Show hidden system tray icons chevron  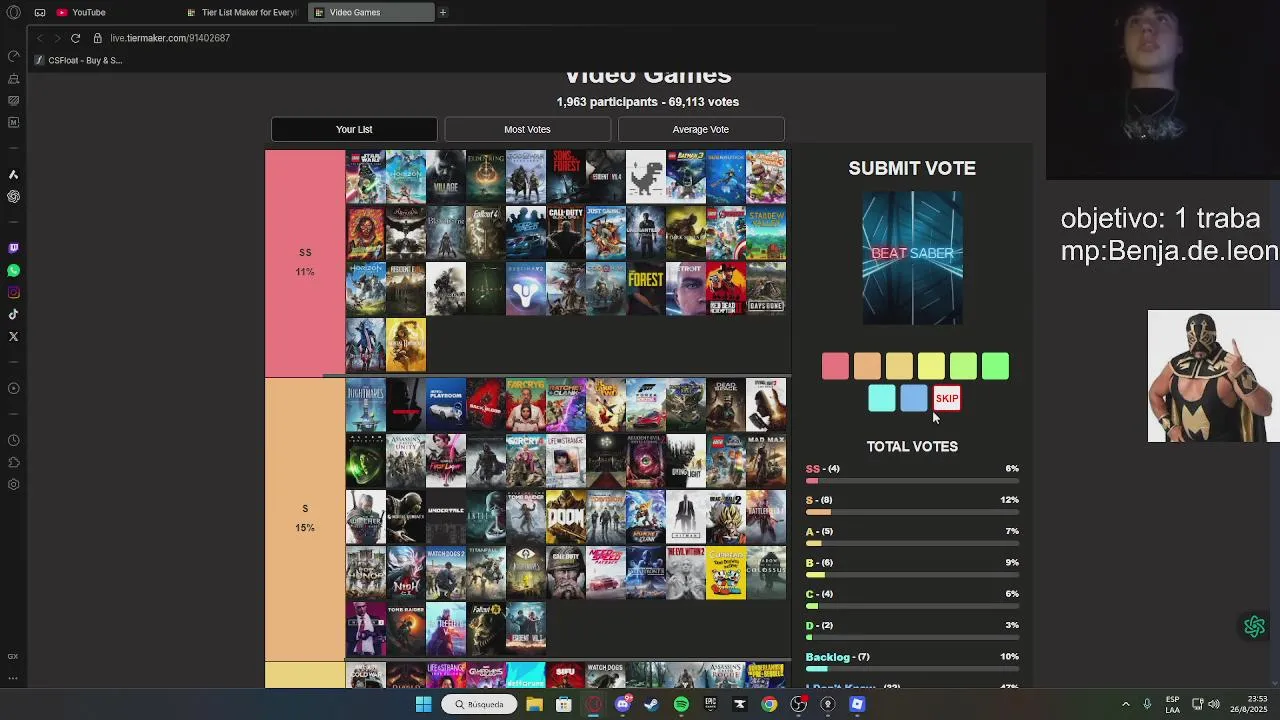click(x=1125, y=704)
